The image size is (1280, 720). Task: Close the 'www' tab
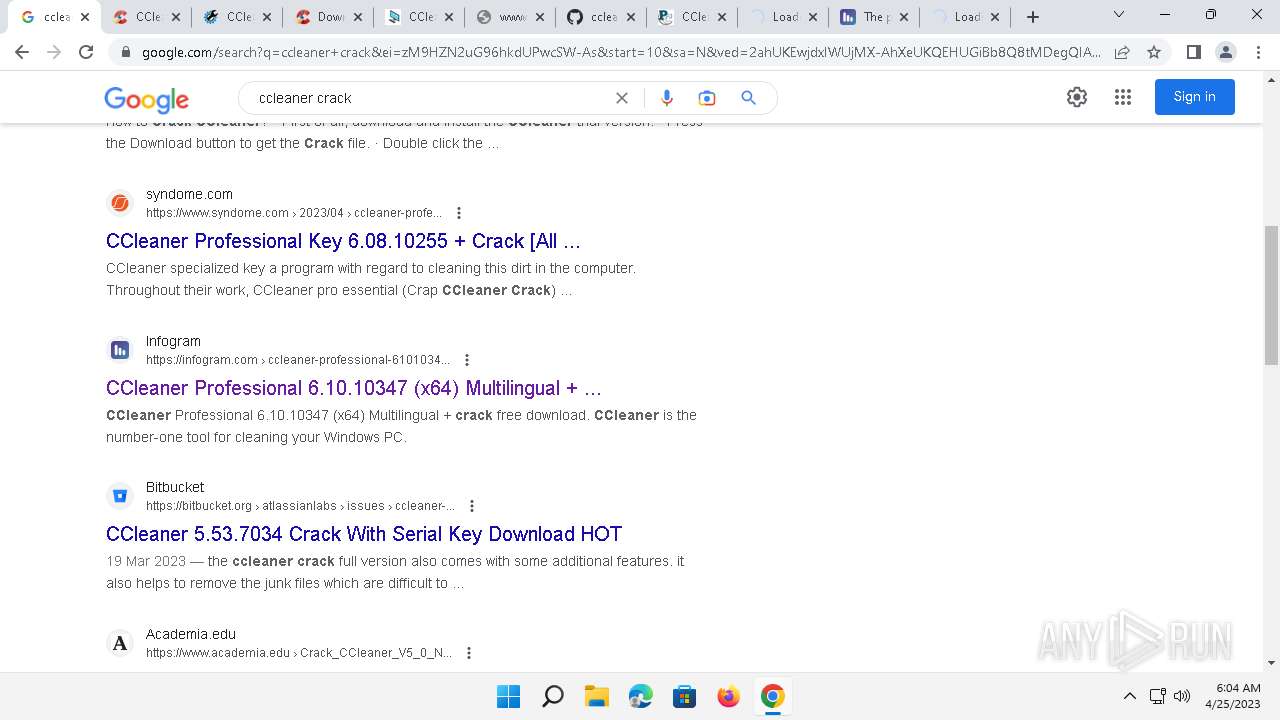tap(540, 17)
